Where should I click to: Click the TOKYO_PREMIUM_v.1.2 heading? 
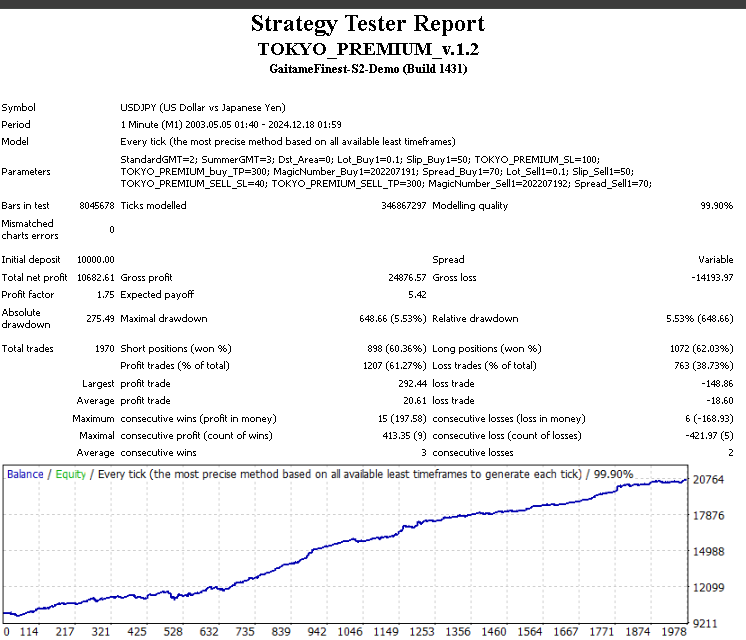[368, 48]
